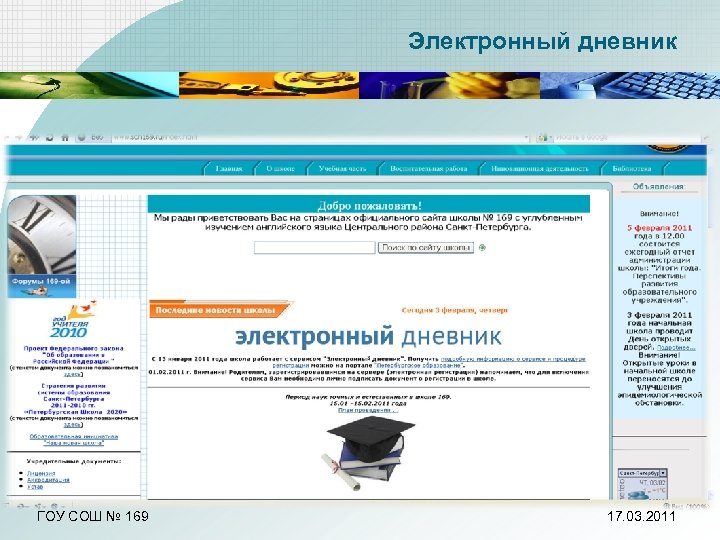Click the Поиск по сайту школы button
The width and height of the screenshot is (720, 540).
[x=426, y=248]
